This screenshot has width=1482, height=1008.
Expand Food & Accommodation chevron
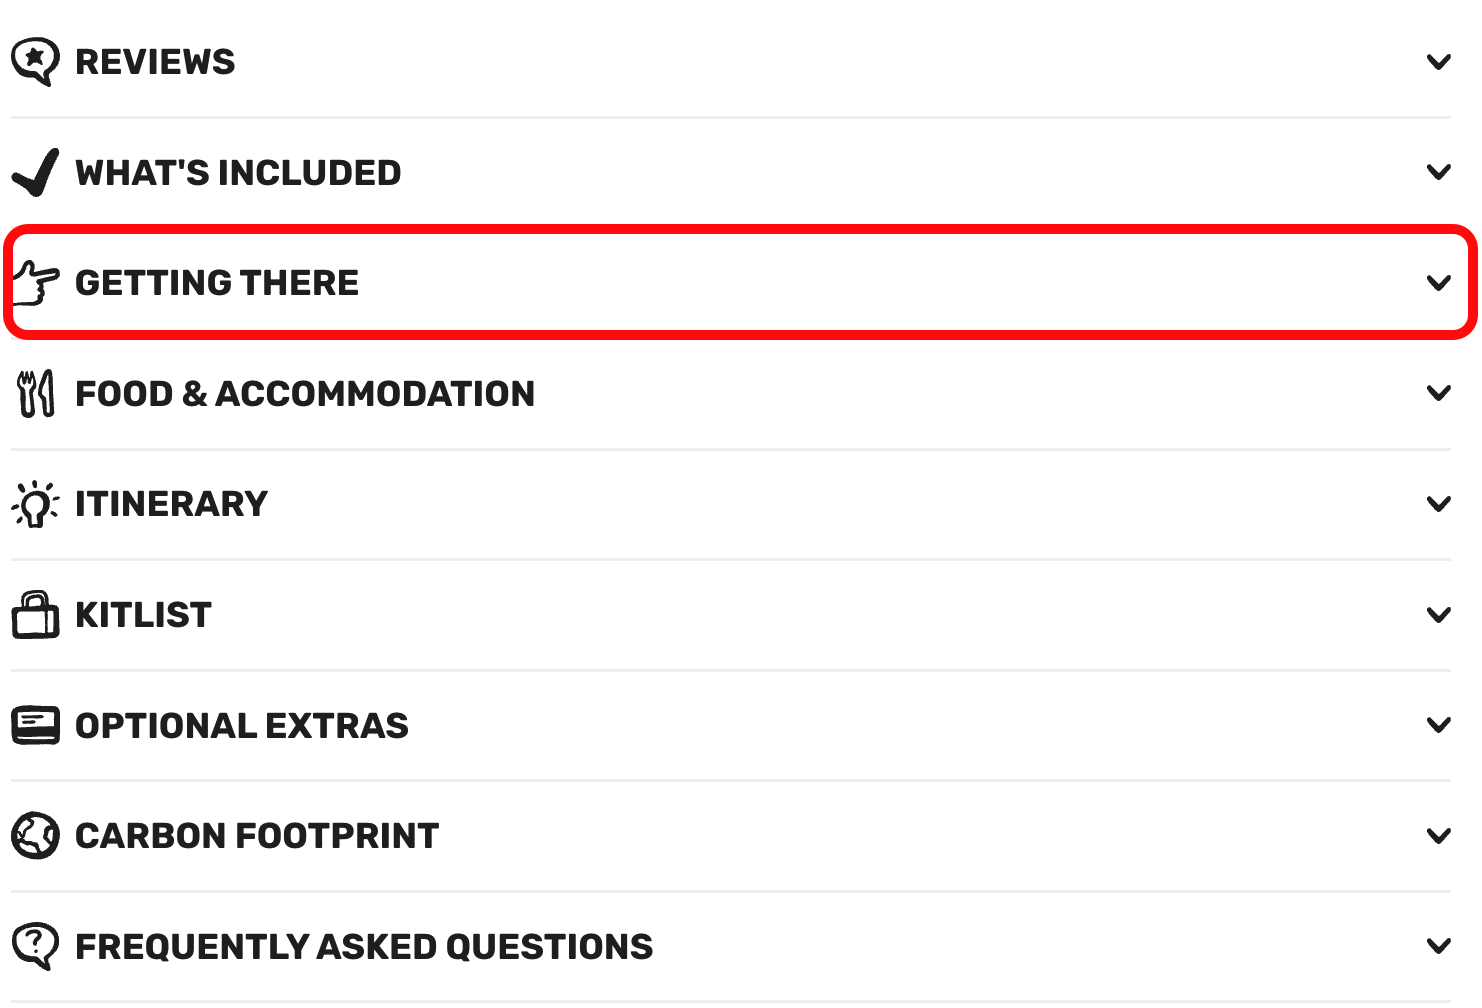point(1438,393)
